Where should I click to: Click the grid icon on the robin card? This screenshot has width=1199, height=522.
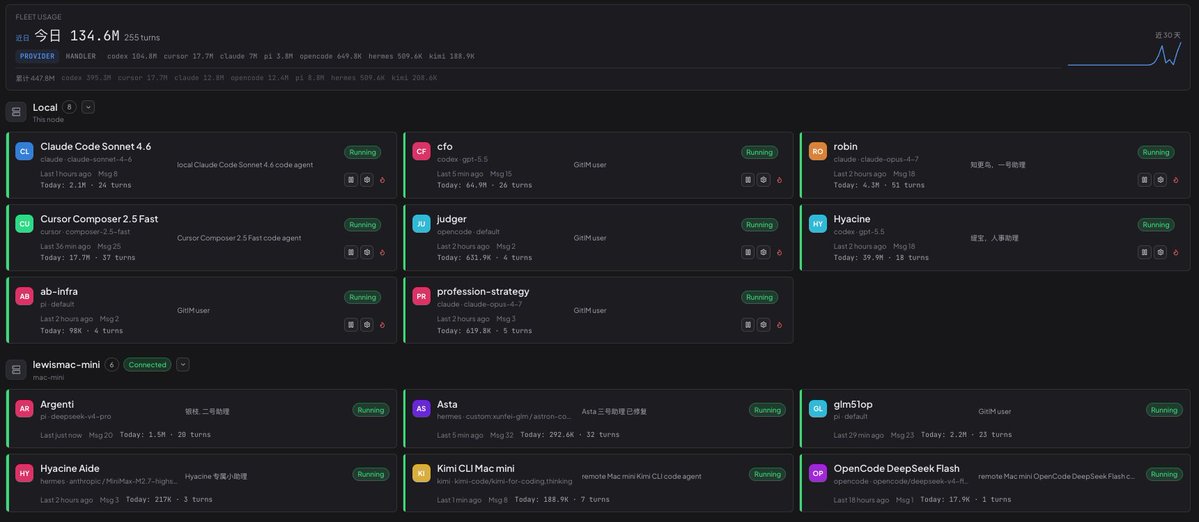click(1145, 180)
